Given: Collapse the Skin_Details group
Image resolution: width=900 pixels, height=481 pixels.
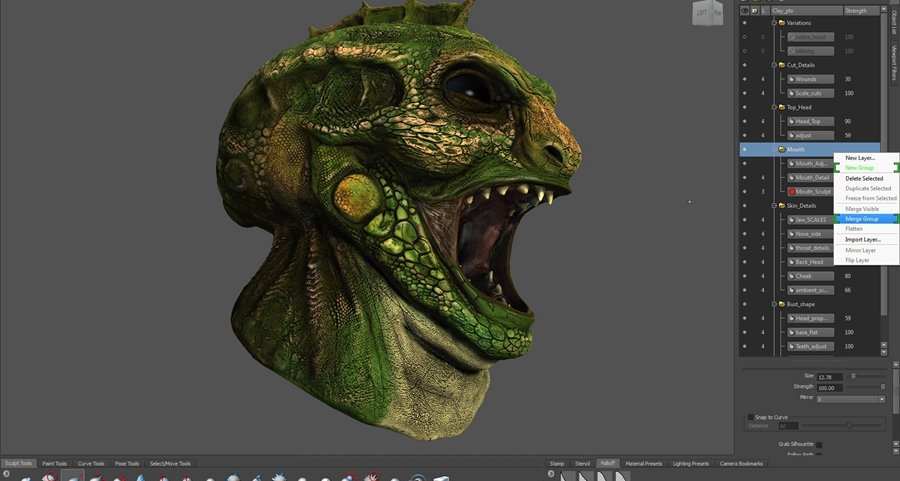Looking at the screenshot, I should 774,205.
